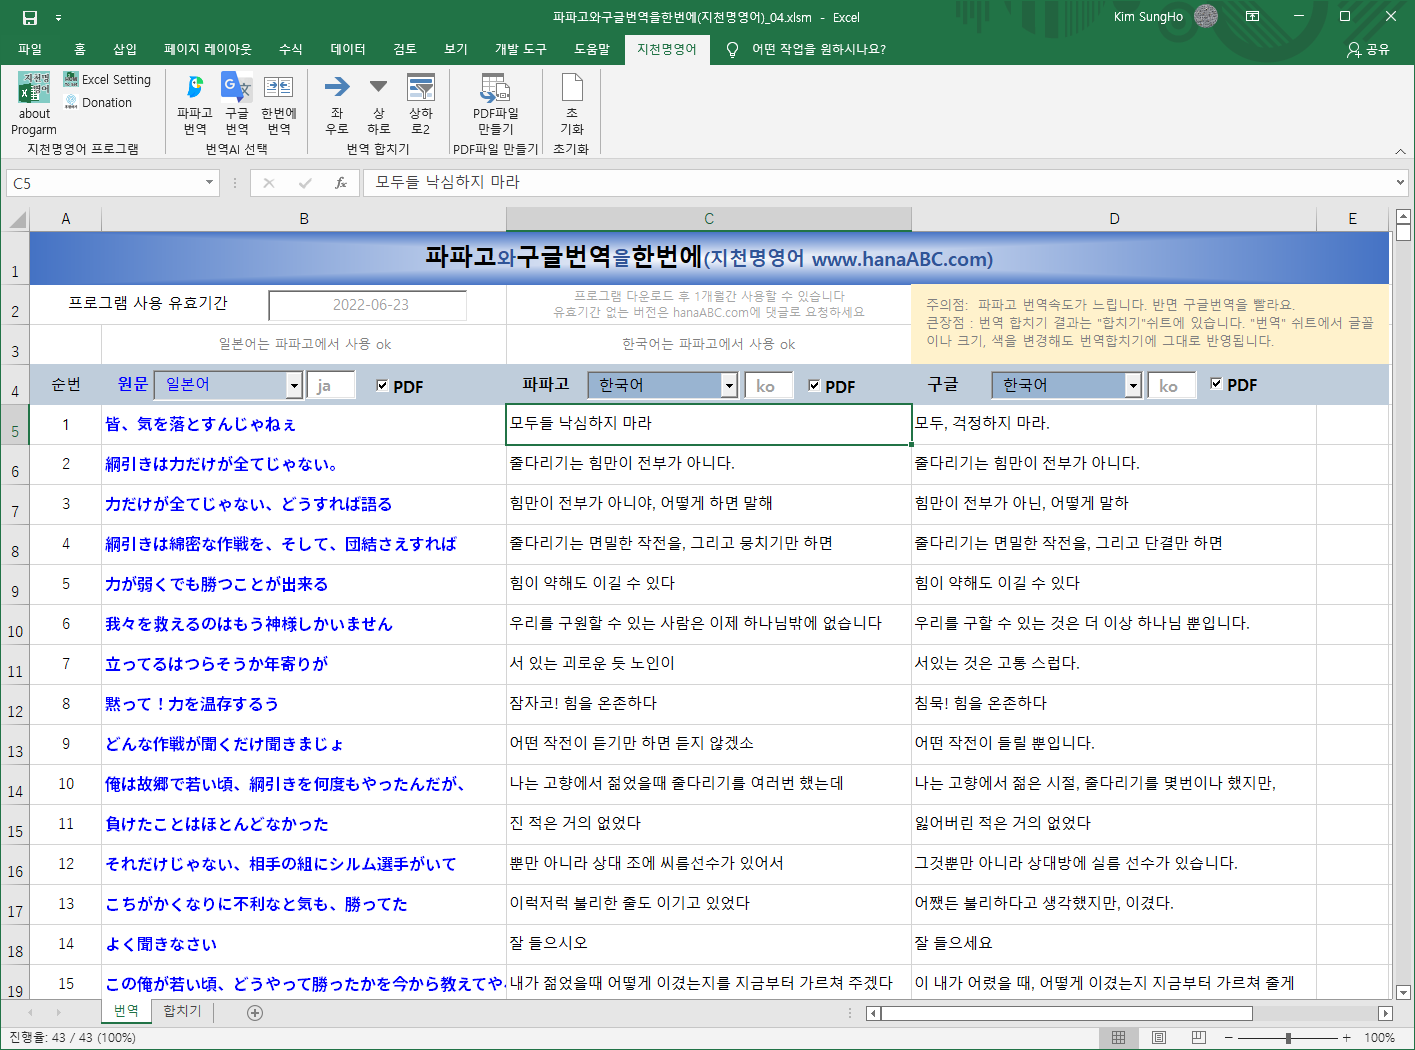Open the source language dropdown 일본어
1415x1050 pixels.
[294, 385]
